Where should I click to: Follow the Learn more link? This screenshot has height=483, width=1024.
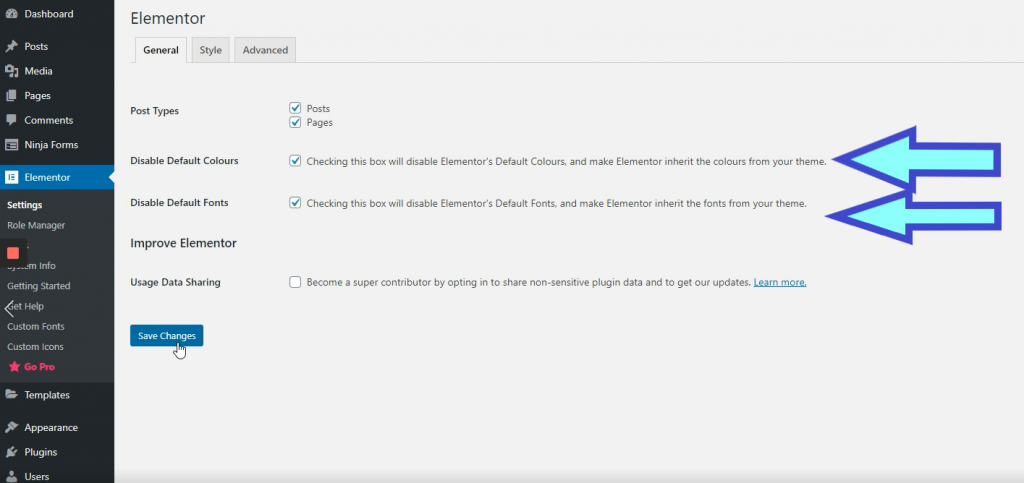[x=780, y=283]
